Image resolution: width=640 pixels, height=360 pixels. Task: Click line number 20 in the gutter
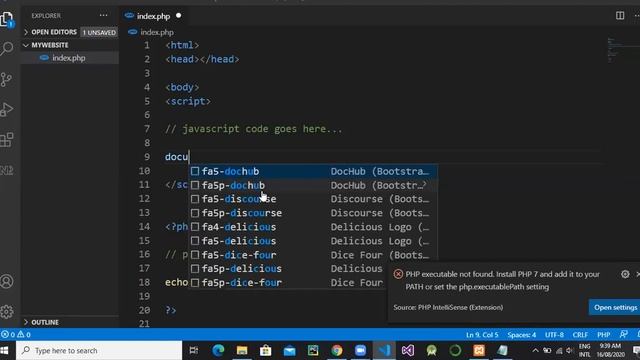144,310
